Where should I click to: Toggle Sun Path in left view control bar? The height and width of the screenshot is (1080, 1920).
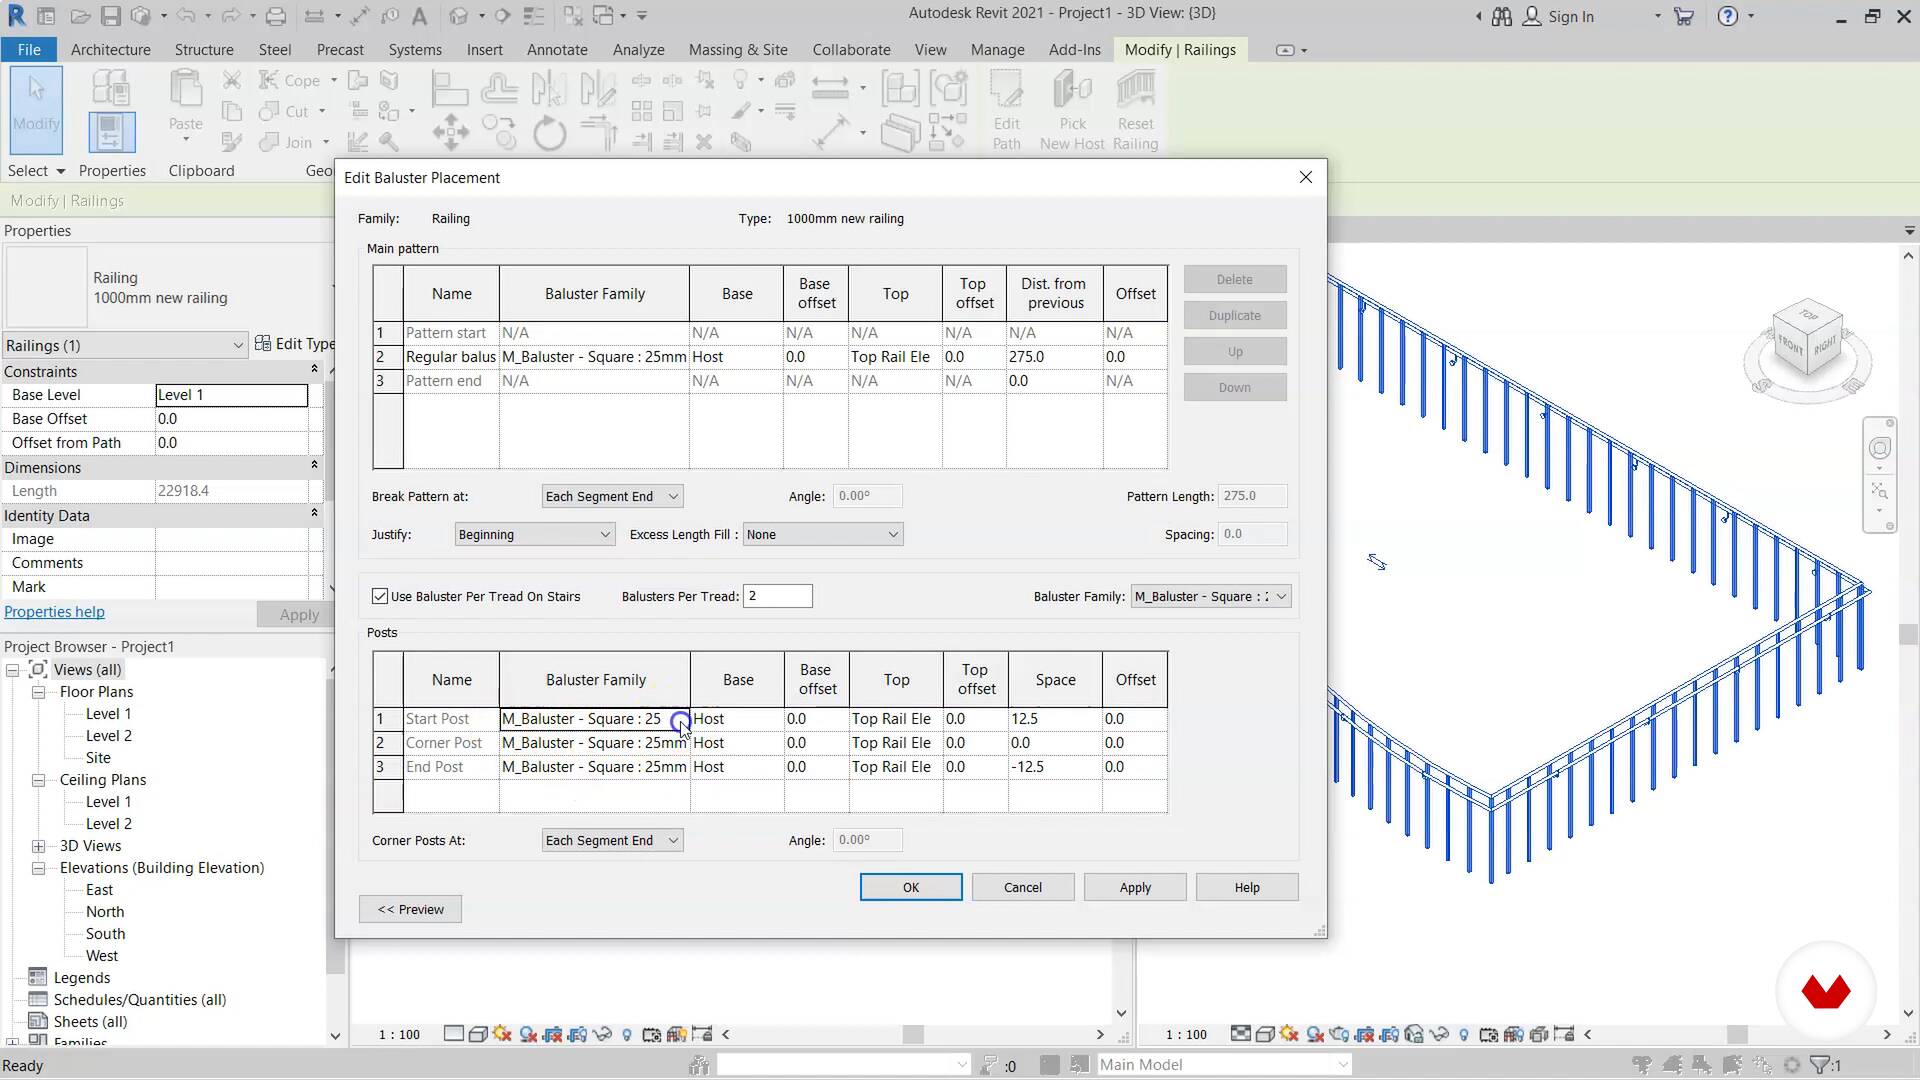pyautogui.click(x=502, y=1034)
